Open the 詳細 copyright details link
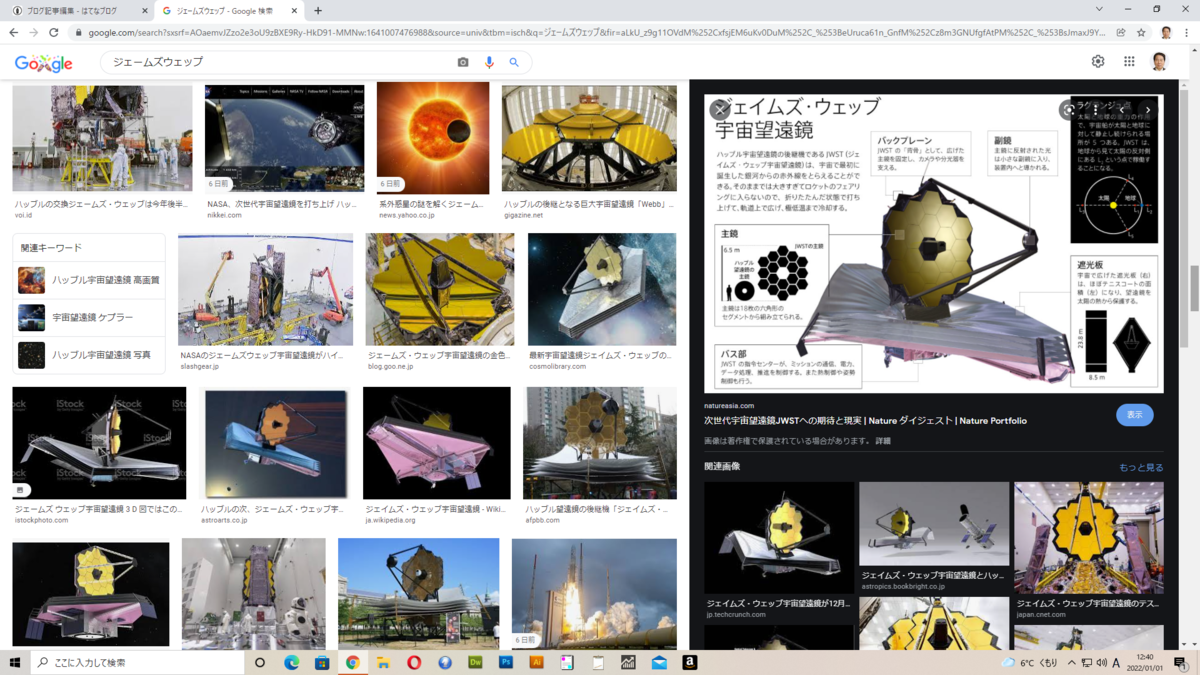The image size is (1200, 675). [x=882, y=441]
